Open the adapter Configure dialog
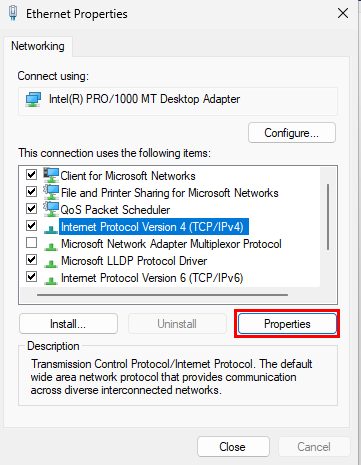Image resolution: width=361 pixels, height=465 pixels. click(x=292, y=133)
